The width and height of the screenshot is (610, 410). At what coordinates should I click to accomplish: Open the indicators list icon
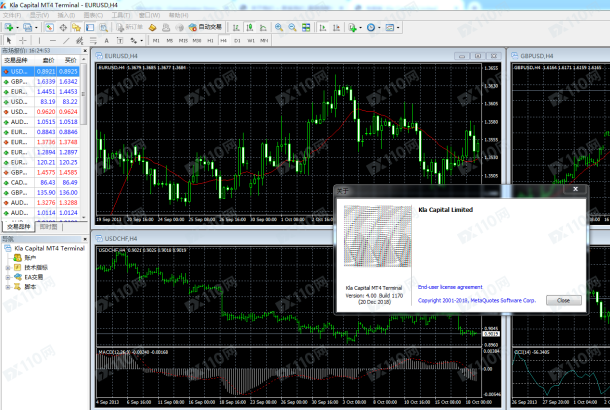352,27
